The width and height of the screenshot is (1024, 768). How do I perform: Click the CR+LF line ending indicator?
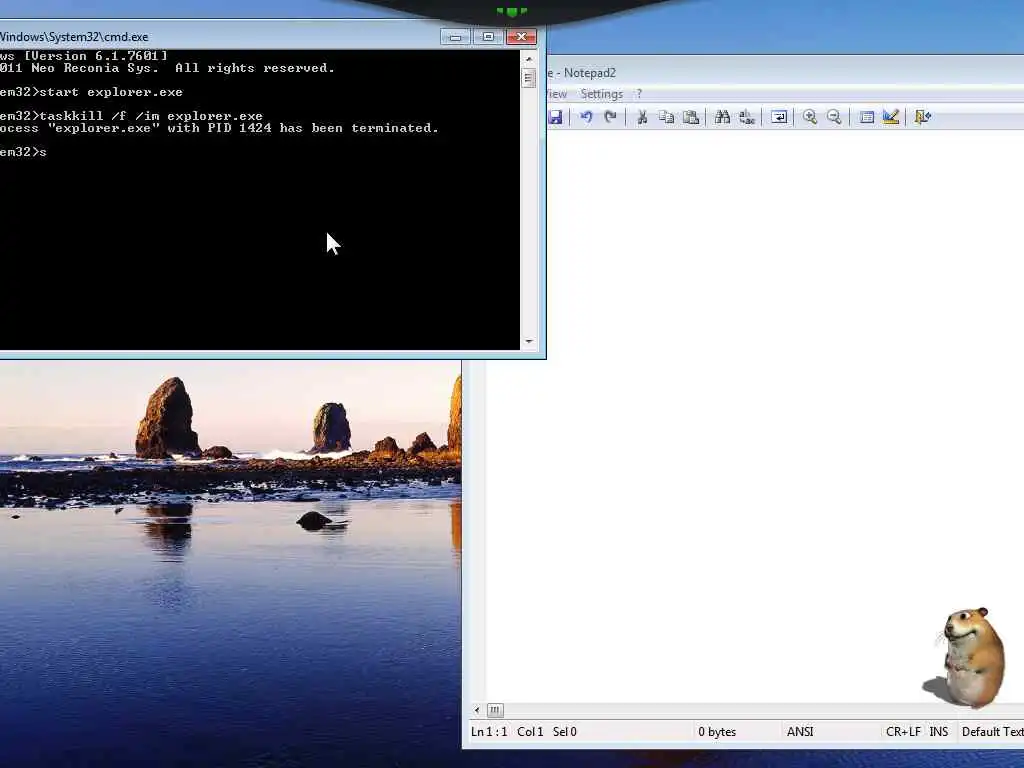(903, 731)
